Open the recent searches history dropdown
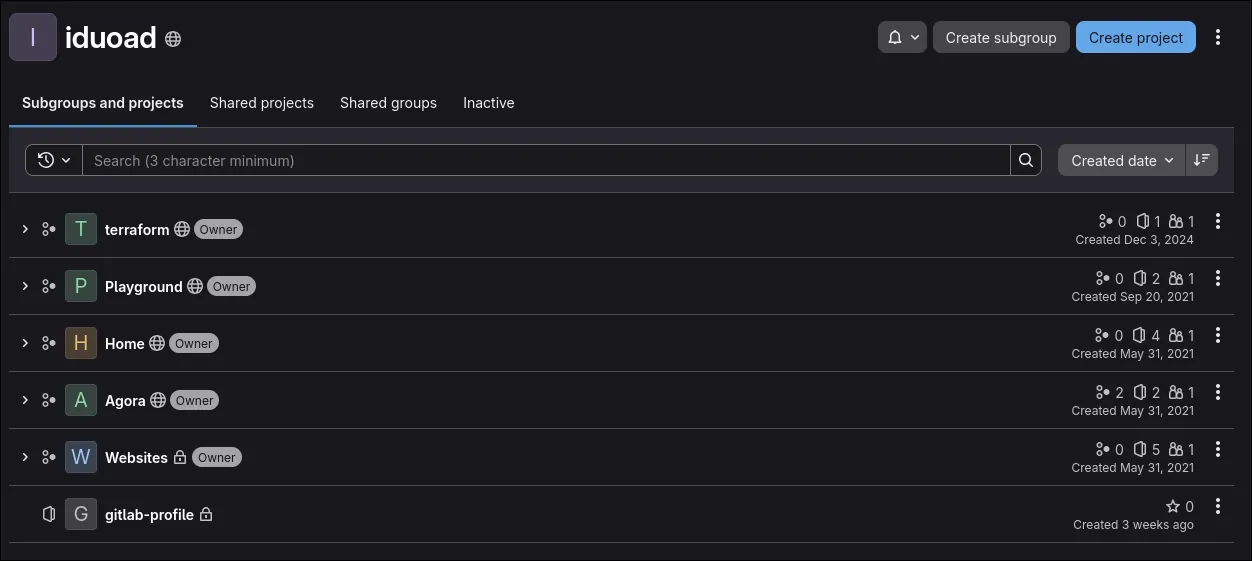Screen dimensions: 1252x561 (54, 160)
